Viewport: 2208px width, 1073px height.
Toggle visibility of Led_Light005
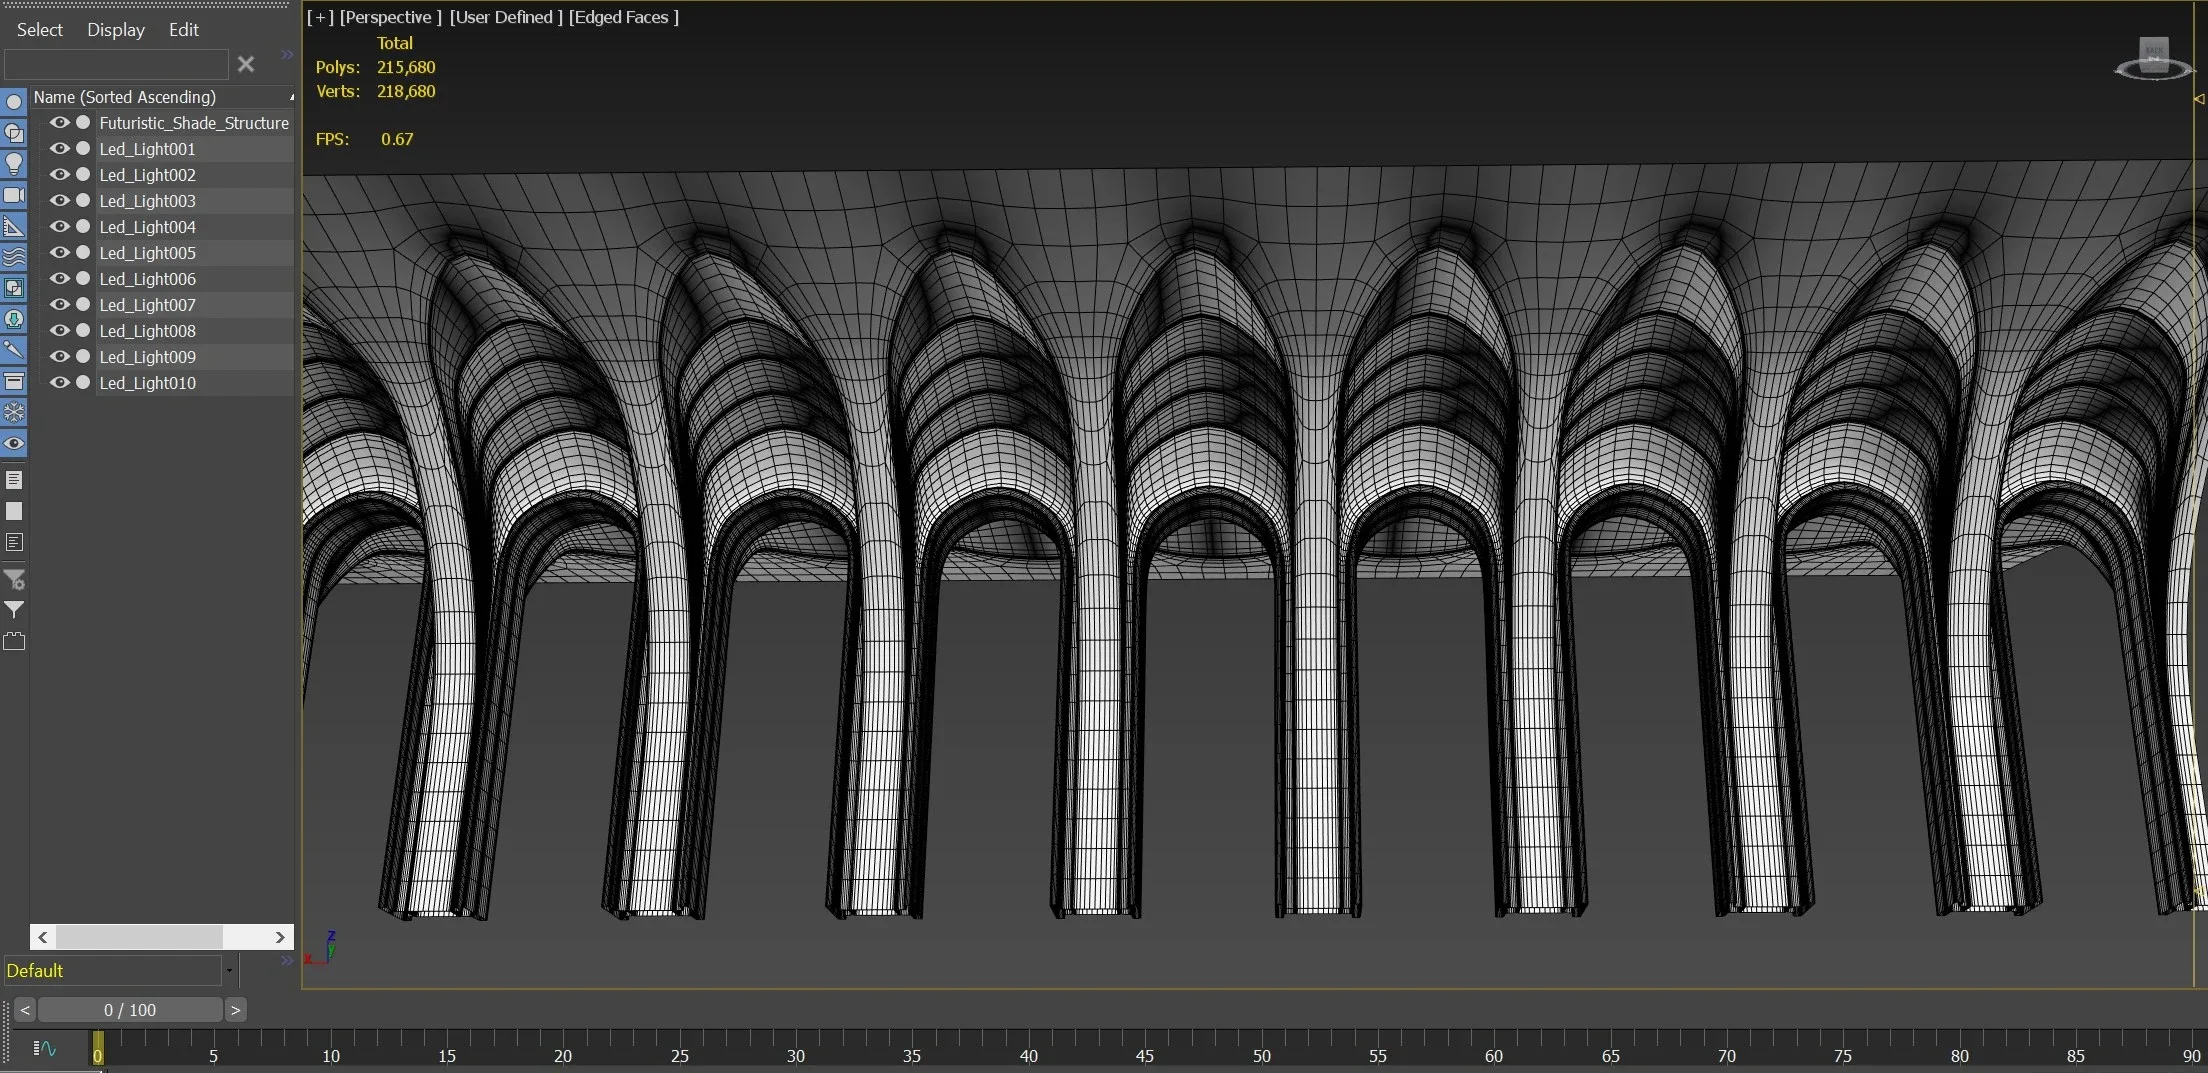click(x=60, y=253)
